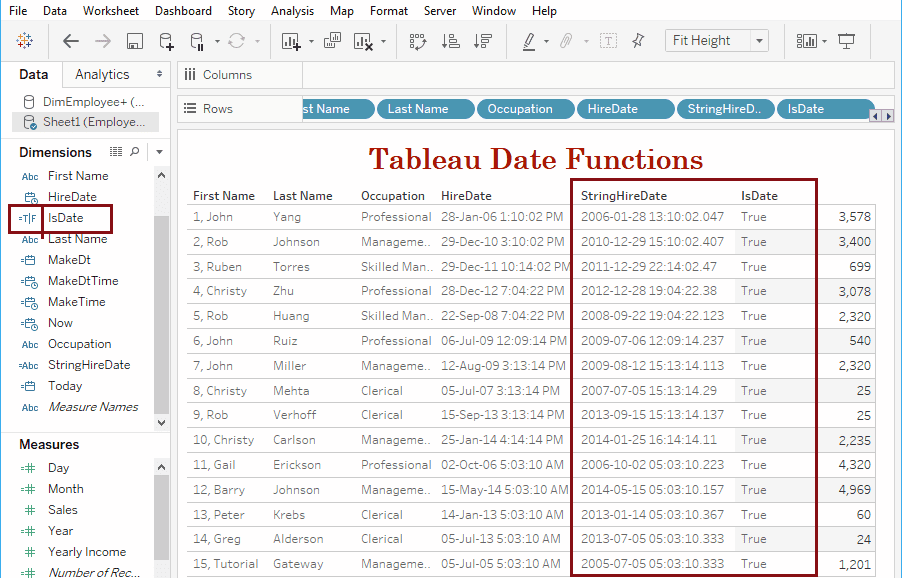Click the Save icon in the toolbar
Image resolution: width=902 pixels, height=578 pixels.
(x=135, y=41)
